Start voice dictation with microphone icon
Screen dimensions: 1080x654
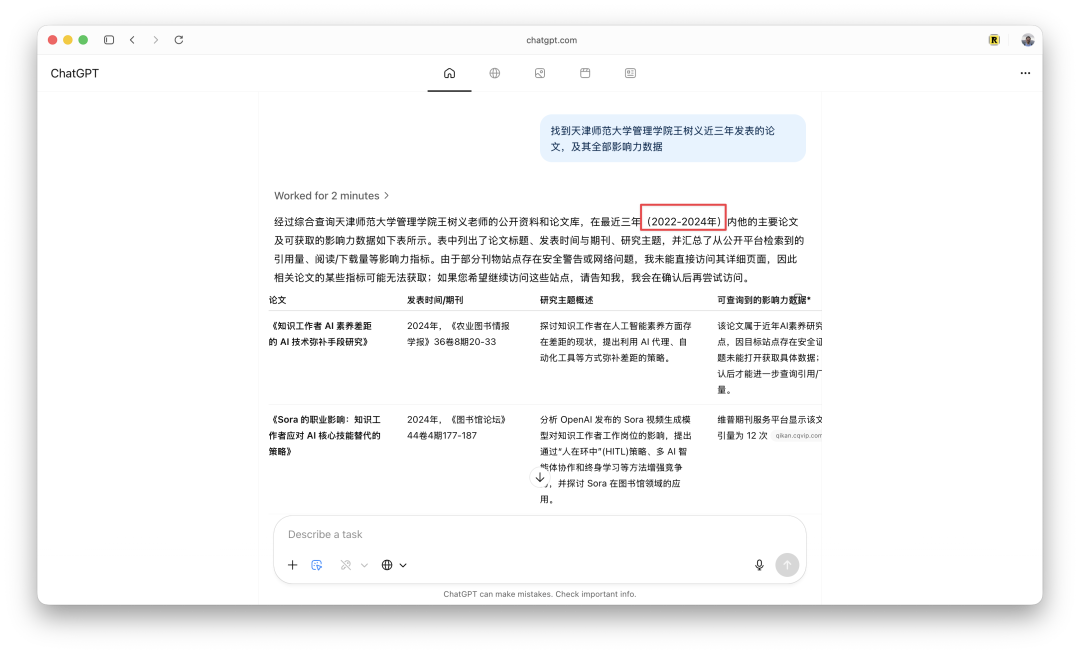[759, 565]
